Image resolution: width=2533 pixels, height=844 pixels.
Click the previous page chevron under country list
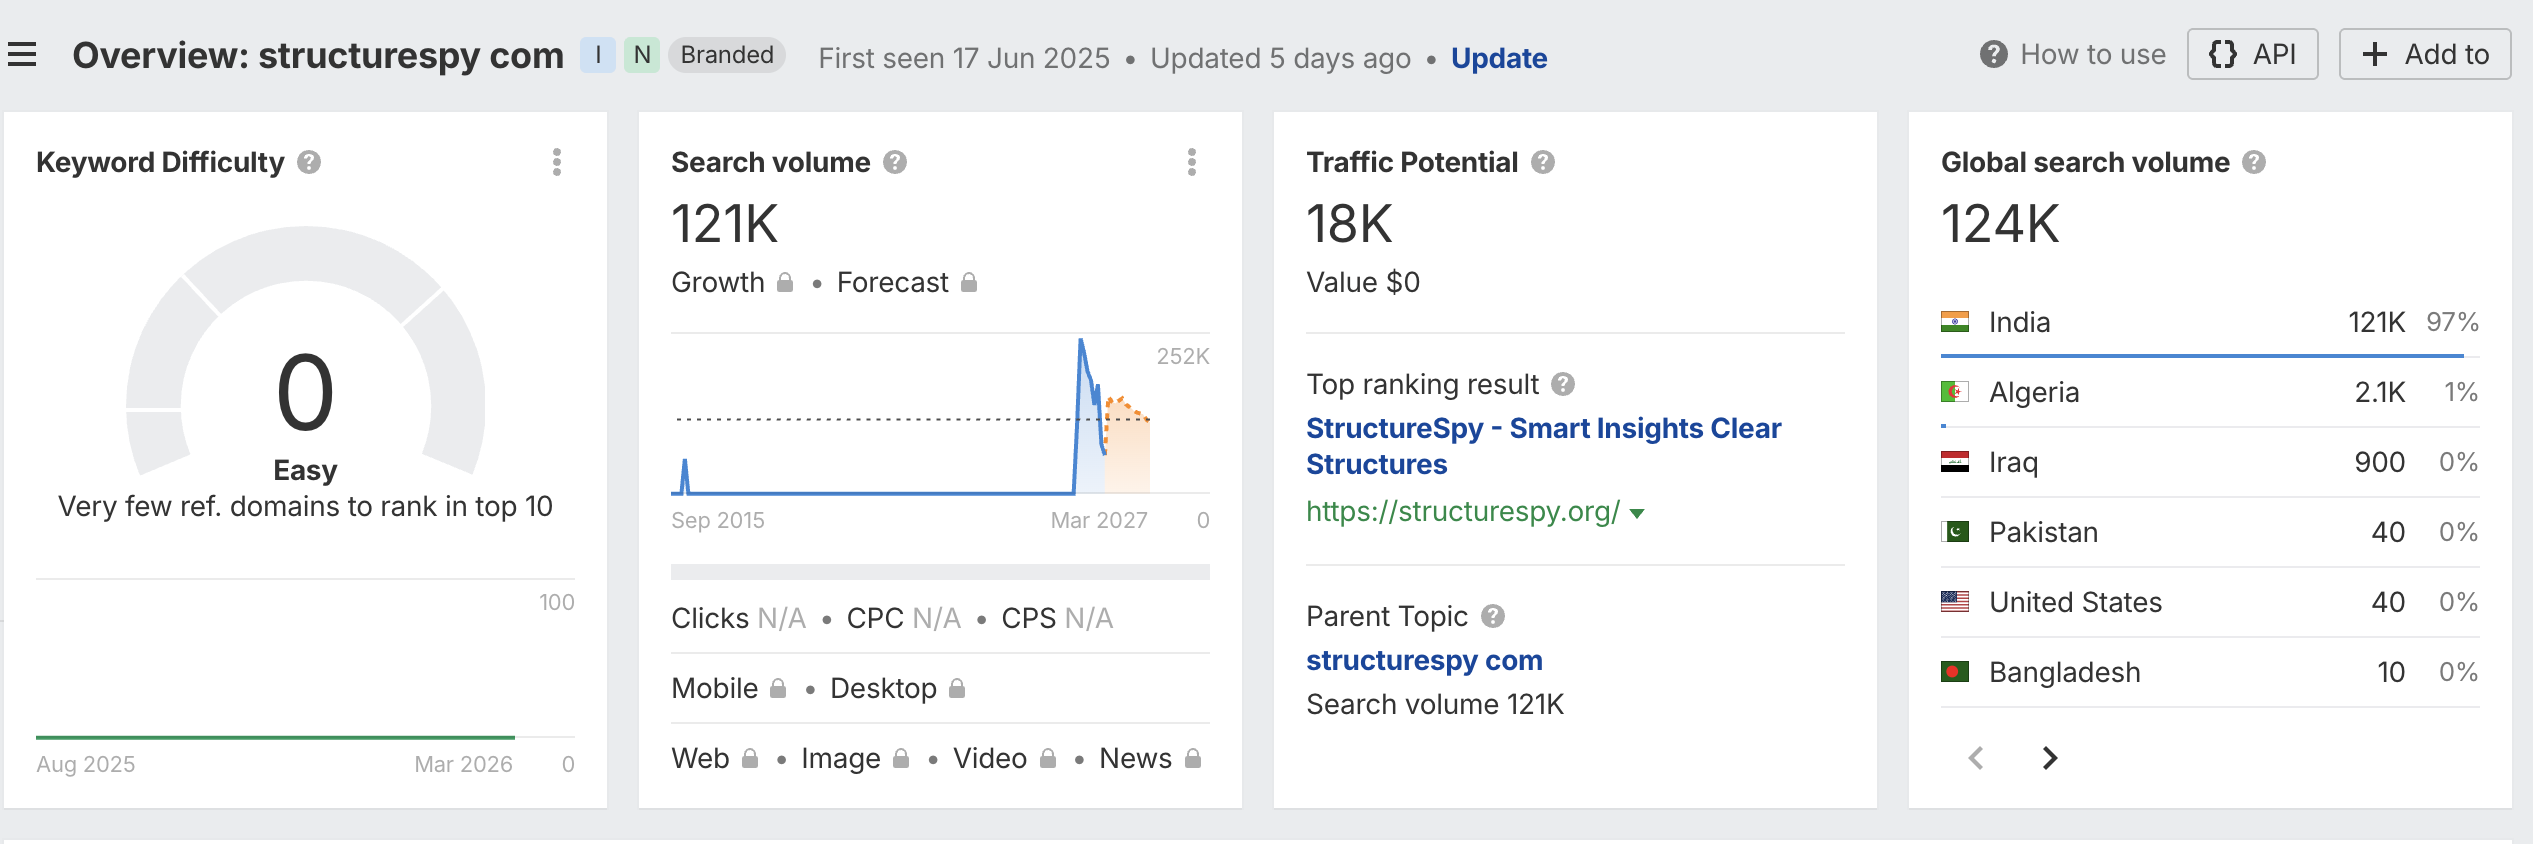pos(1977,758)
